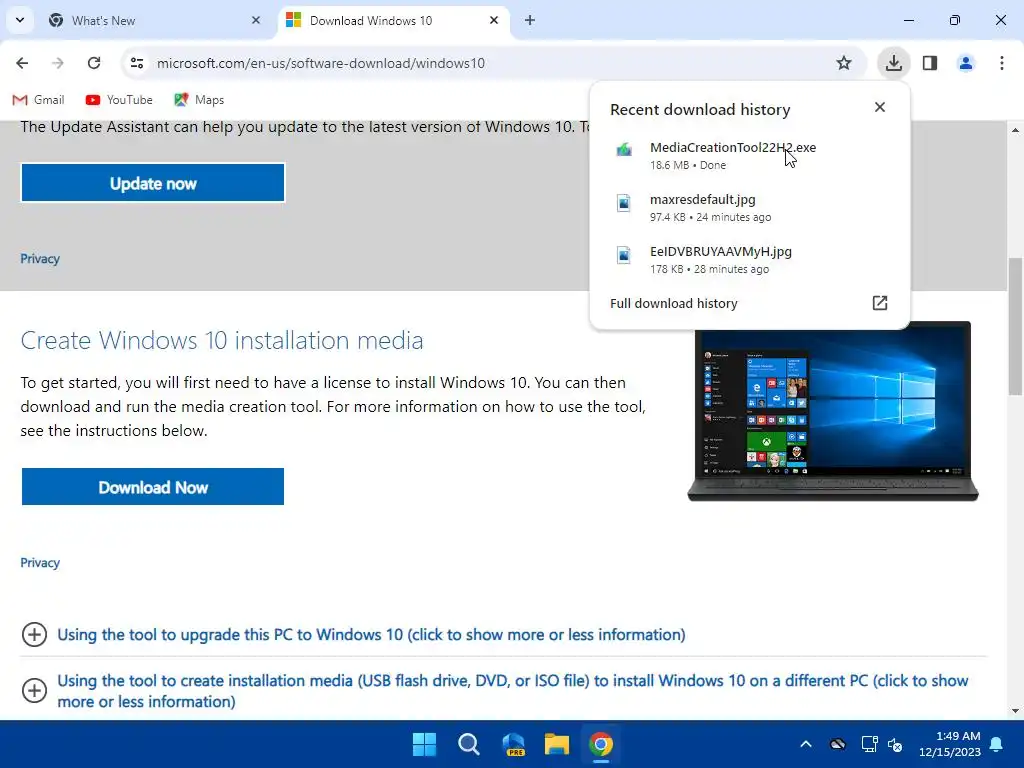Click the scrollbar up arrow
This screenshot has width=1024, height=768.
point(1015,131)
